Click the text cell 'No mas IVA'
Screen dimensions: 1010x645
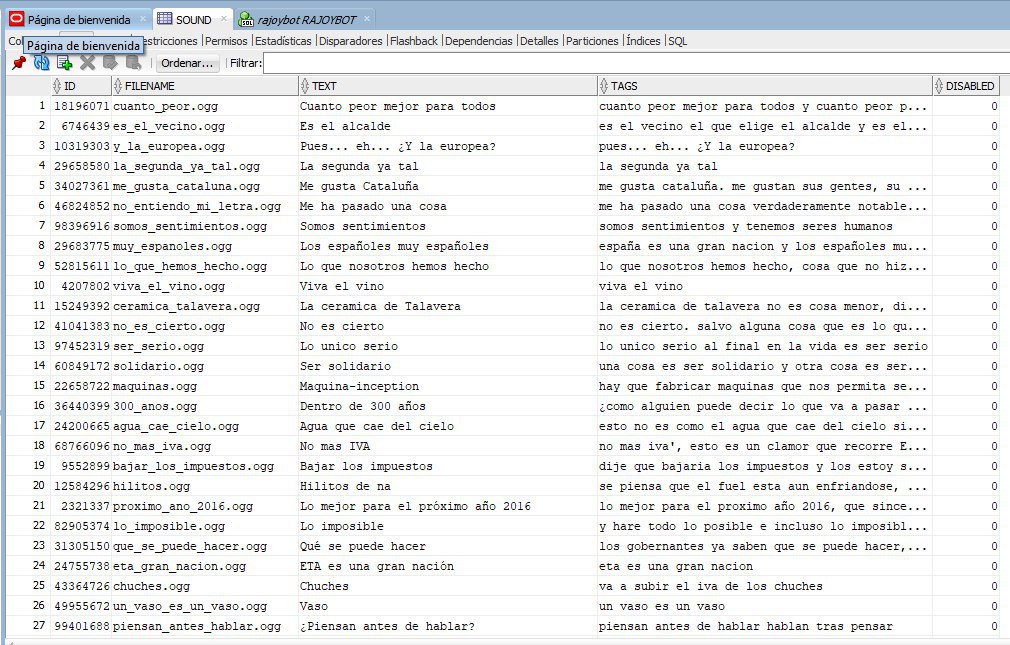[x=448, y=446]
